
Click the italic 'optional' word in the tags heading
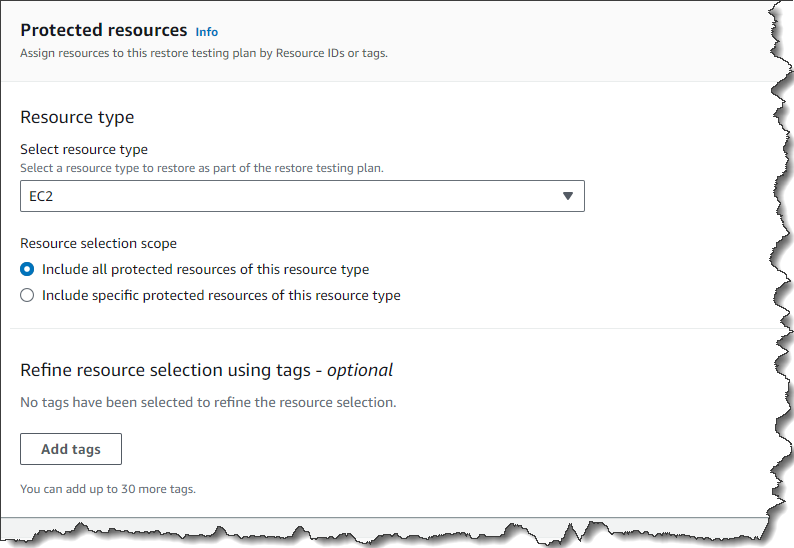pyautogui.click(x=360, y=370)
